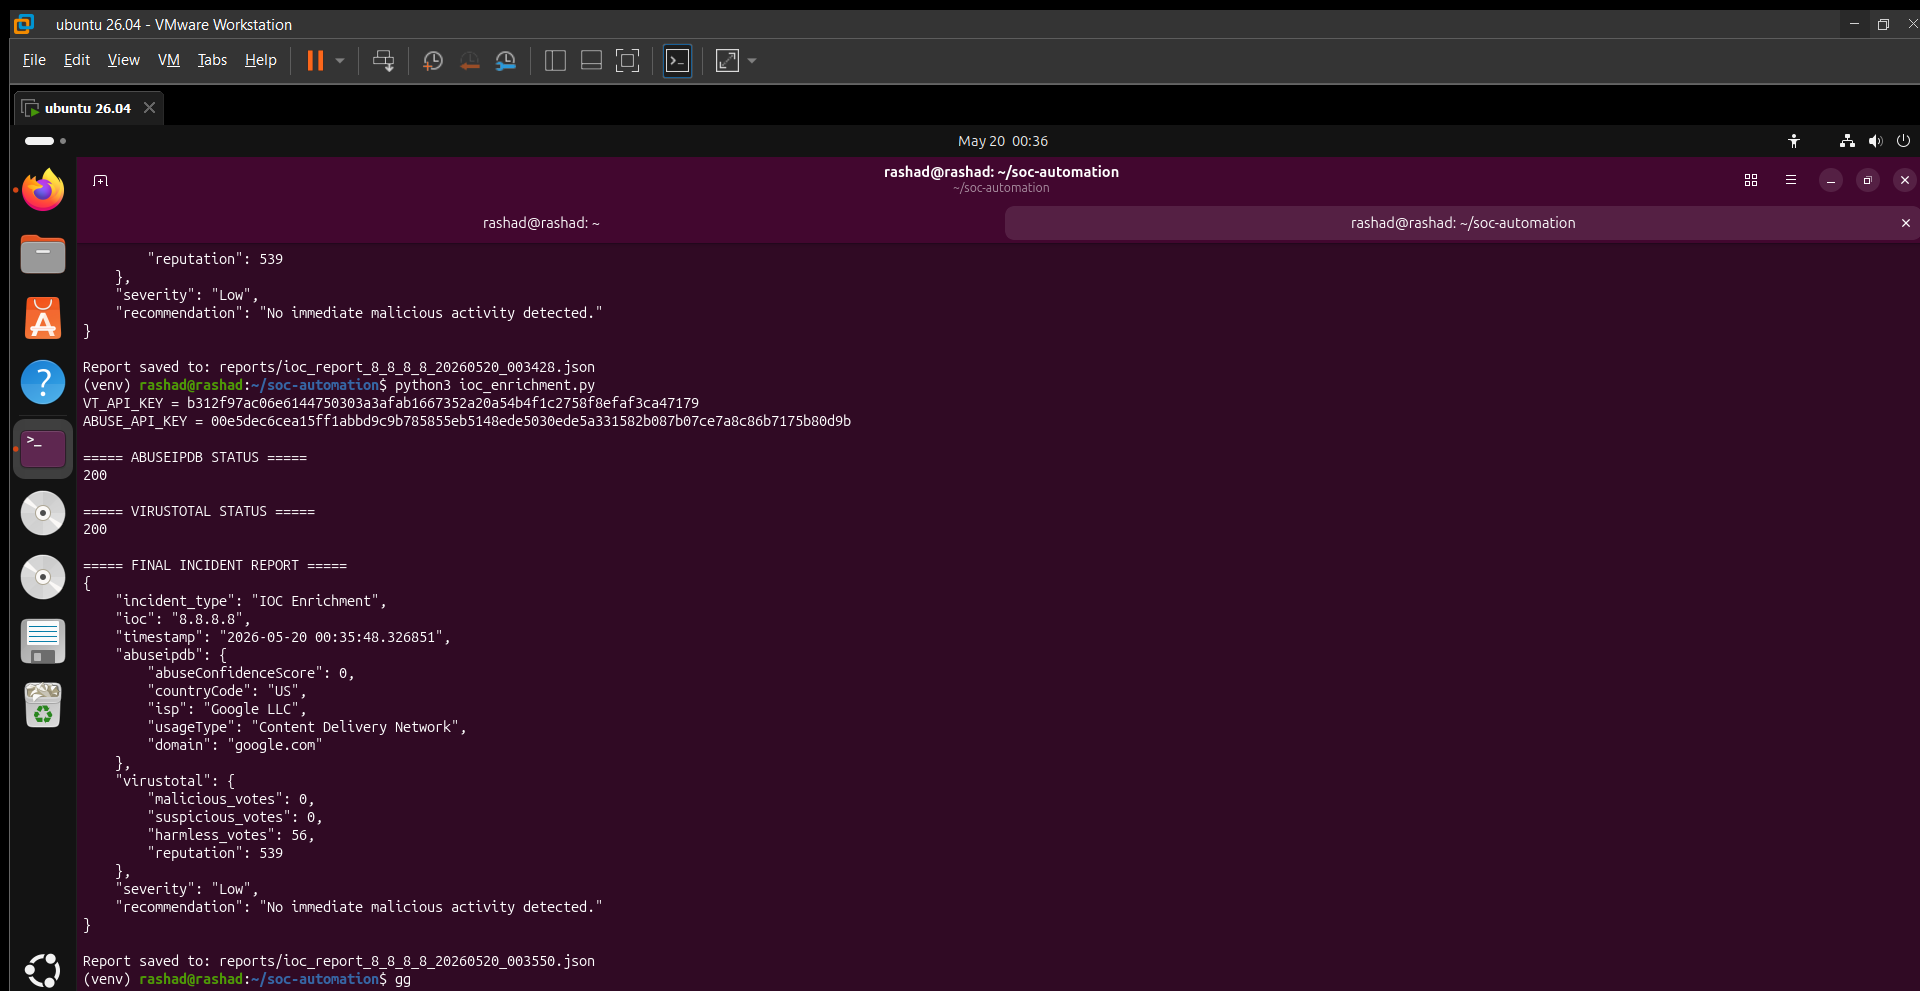Click the timestamp 2026-05-20 00:35:48 line
1920x991 pixels.
click(283, 637)
